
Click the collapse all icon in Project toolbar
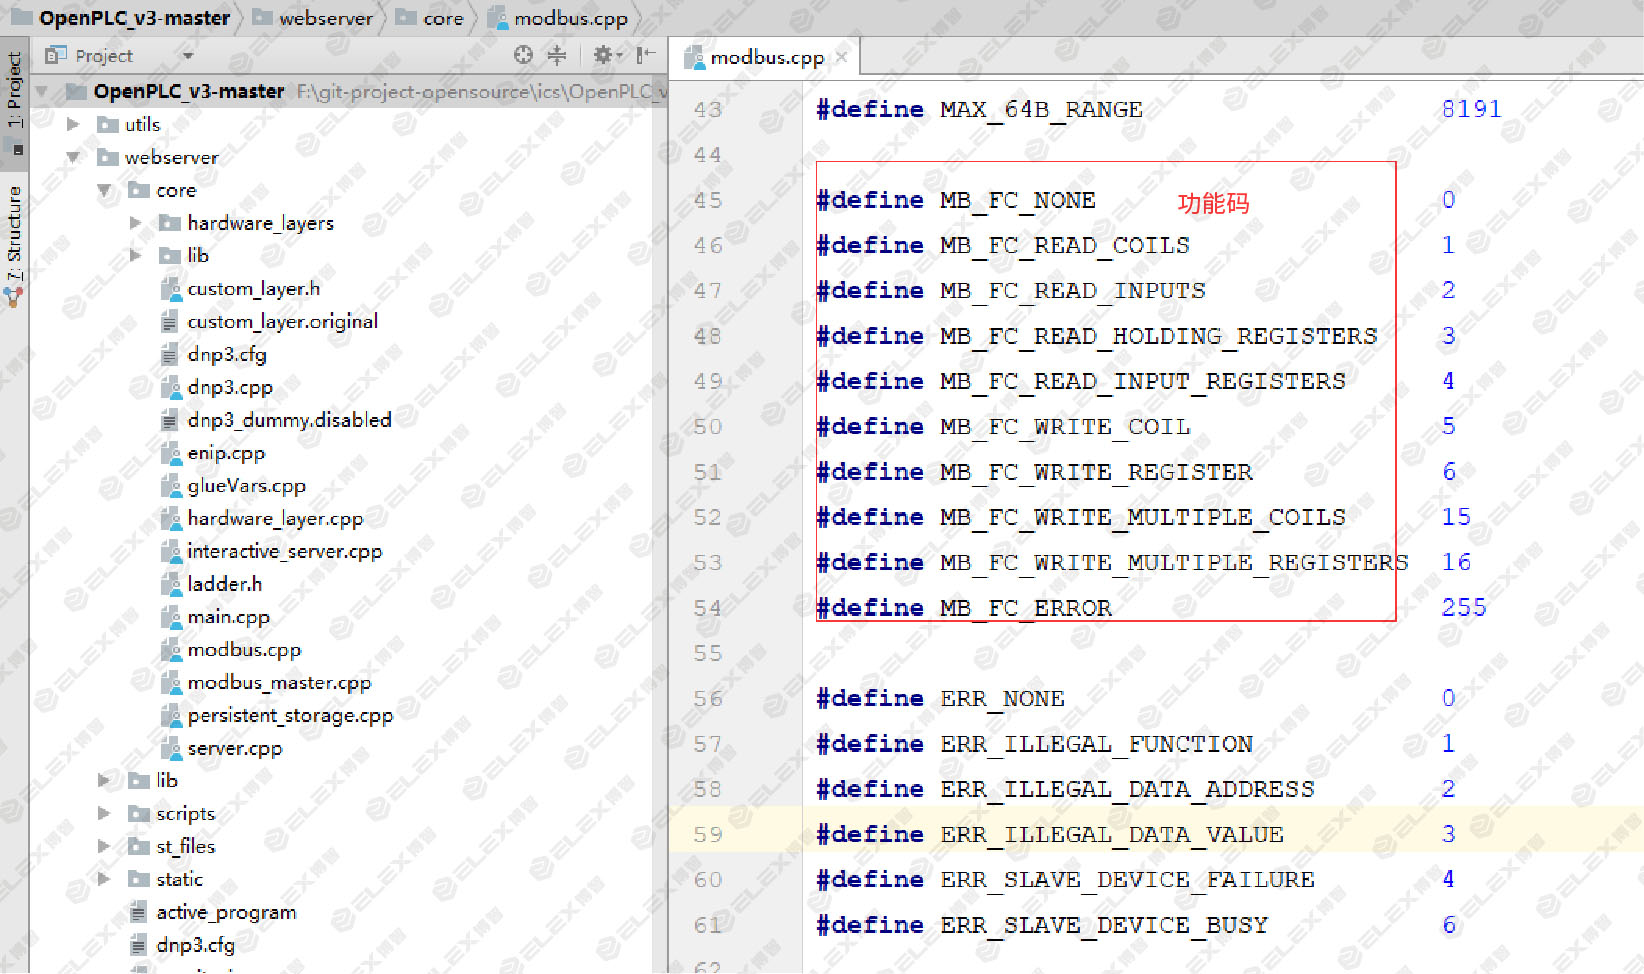click(x=557, y=55)
